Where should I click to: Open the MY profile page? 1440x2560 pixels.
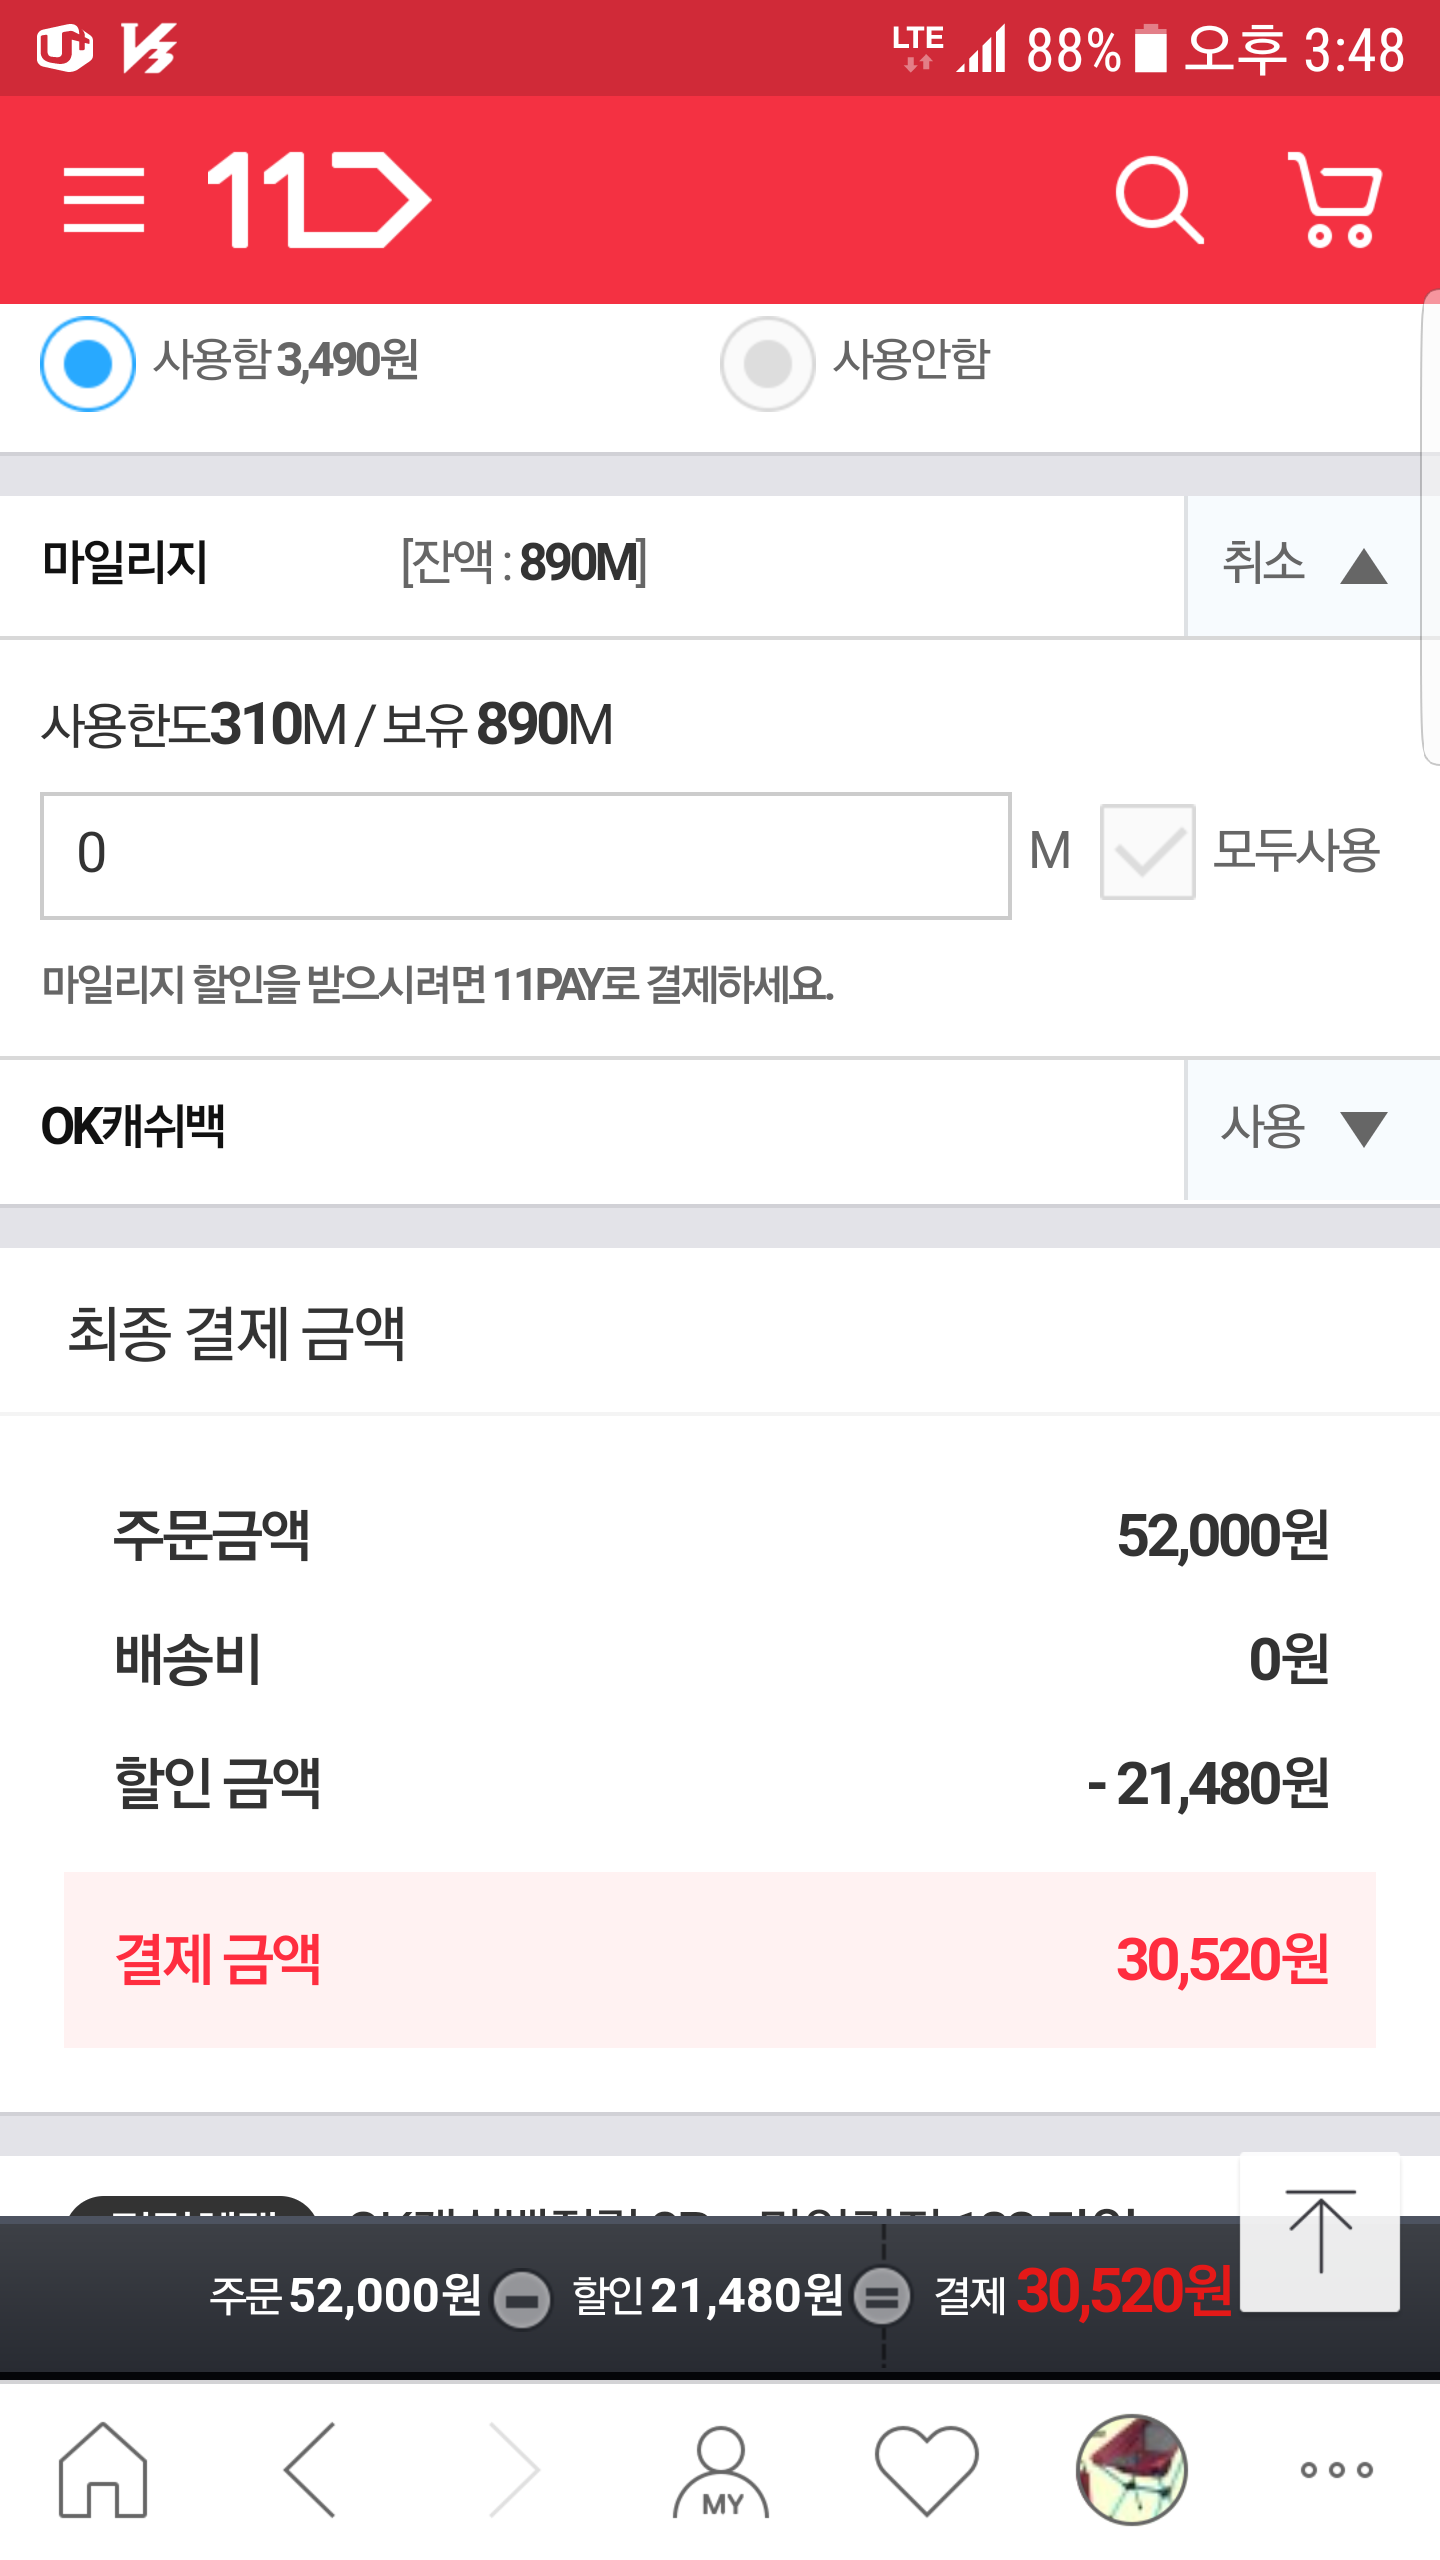721,2469
